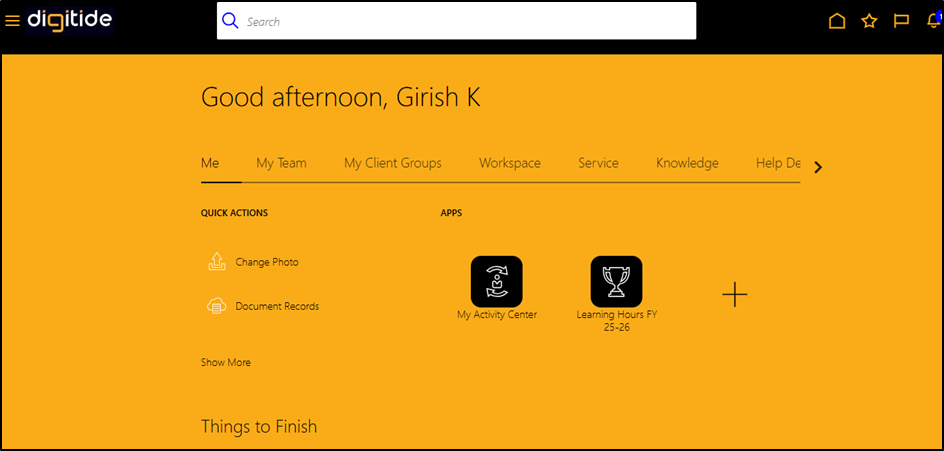The height and width of the screenshot is (451, 944).
Task: Open Learning Hours trophy app icon
Action: 616,281
